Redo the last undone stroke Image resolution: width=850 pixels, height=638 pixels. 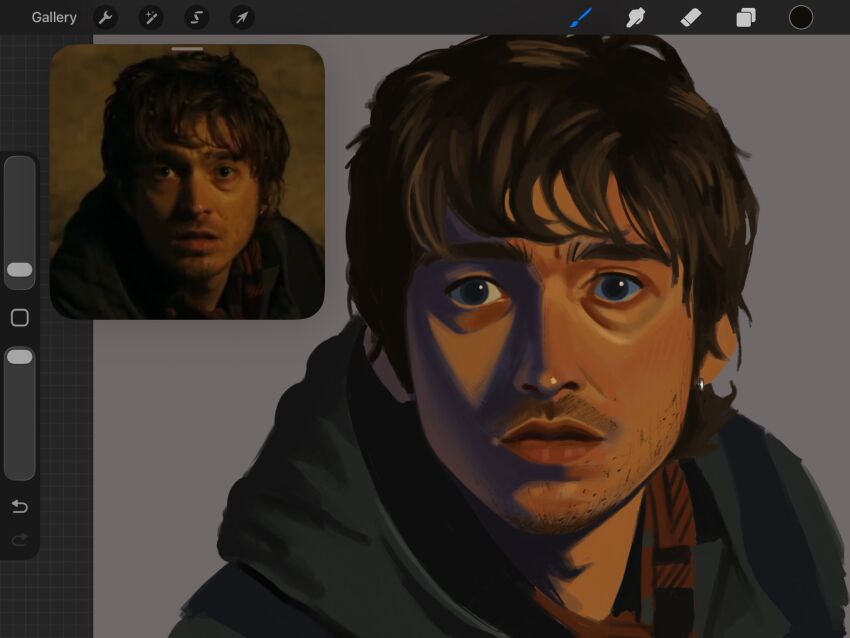click(20, 539)
